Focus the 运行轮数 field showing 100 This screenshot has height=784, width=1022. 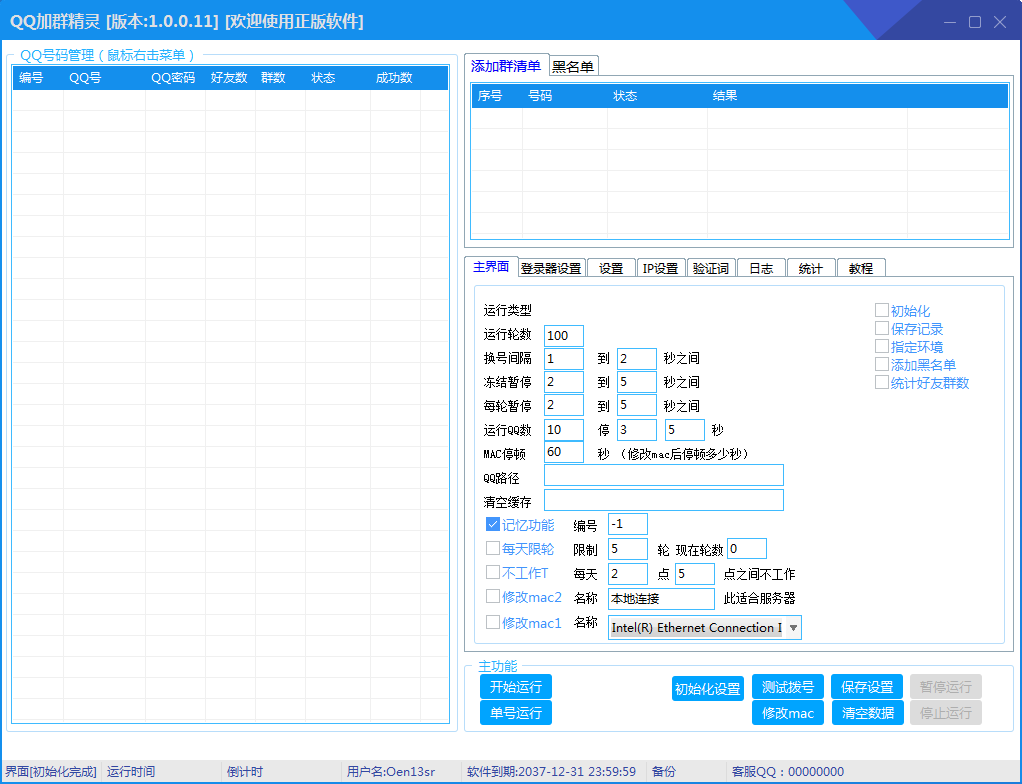tap(564, 335)
